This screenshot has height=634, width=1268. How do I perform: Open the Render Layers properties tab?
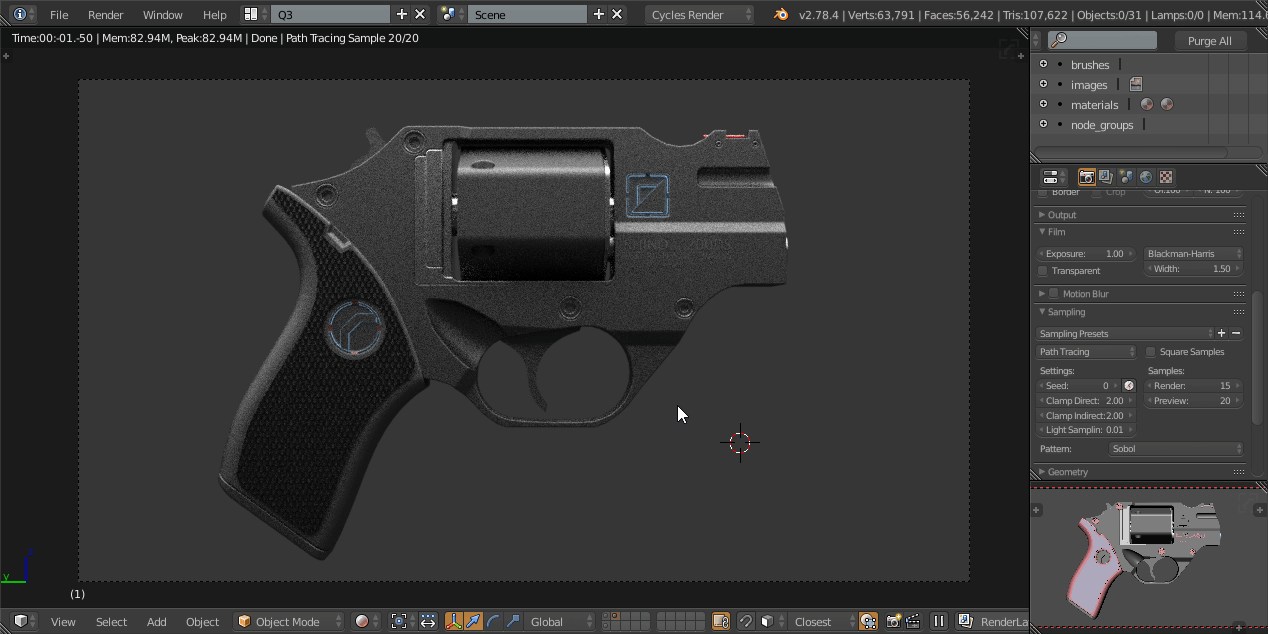click(1106, 177)
